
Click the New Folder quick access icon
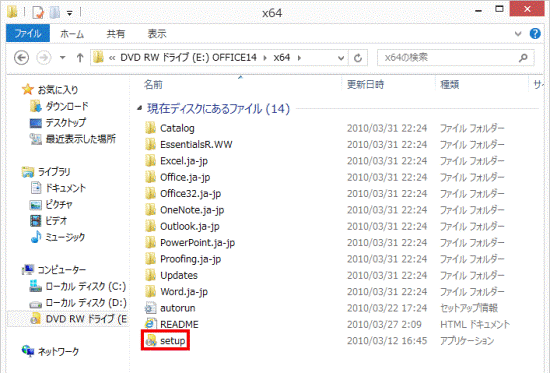[55, 13]
